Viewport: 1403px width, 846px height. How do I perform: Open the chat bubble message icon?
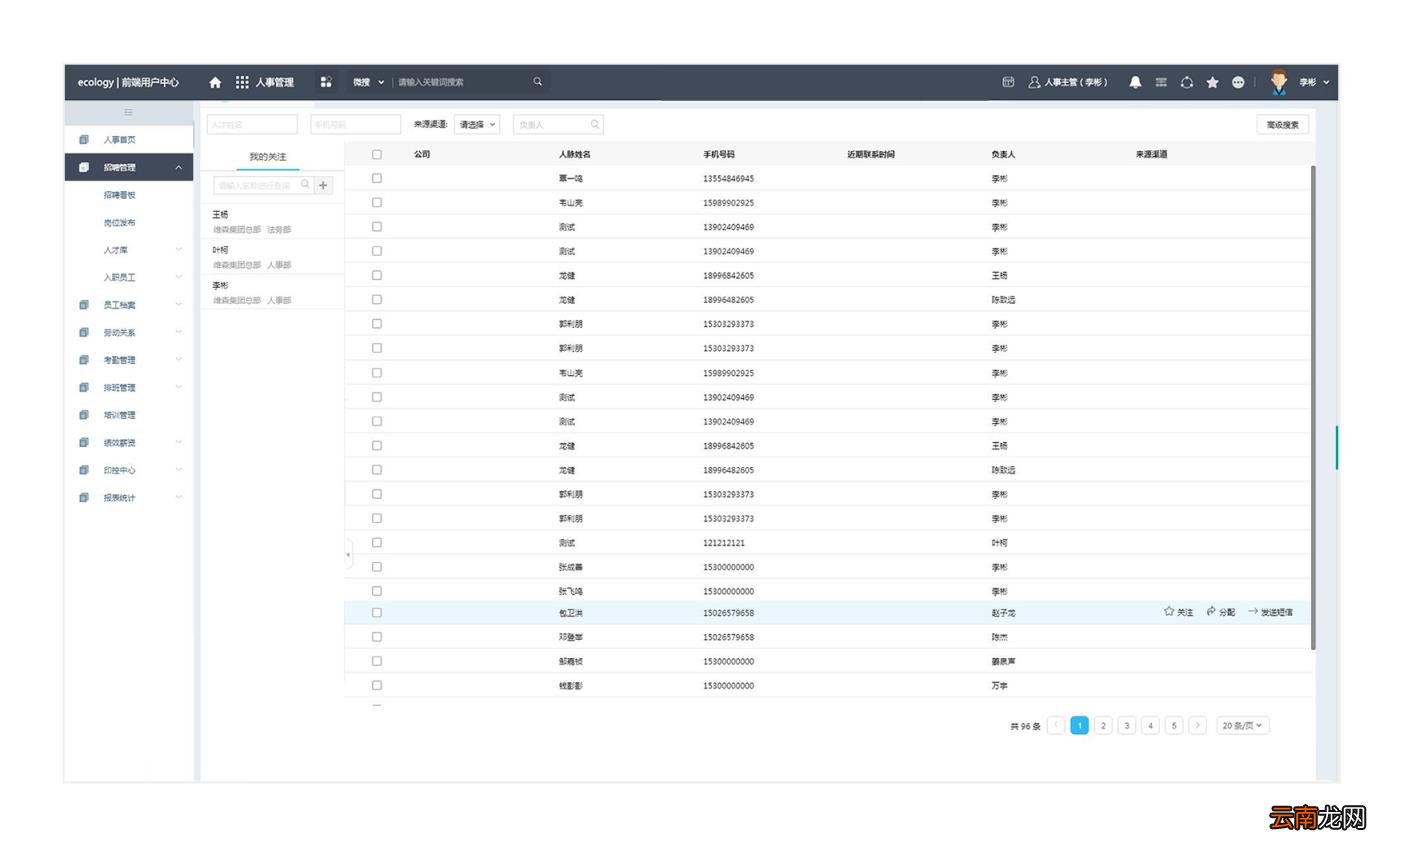[x=1238, y=82]
